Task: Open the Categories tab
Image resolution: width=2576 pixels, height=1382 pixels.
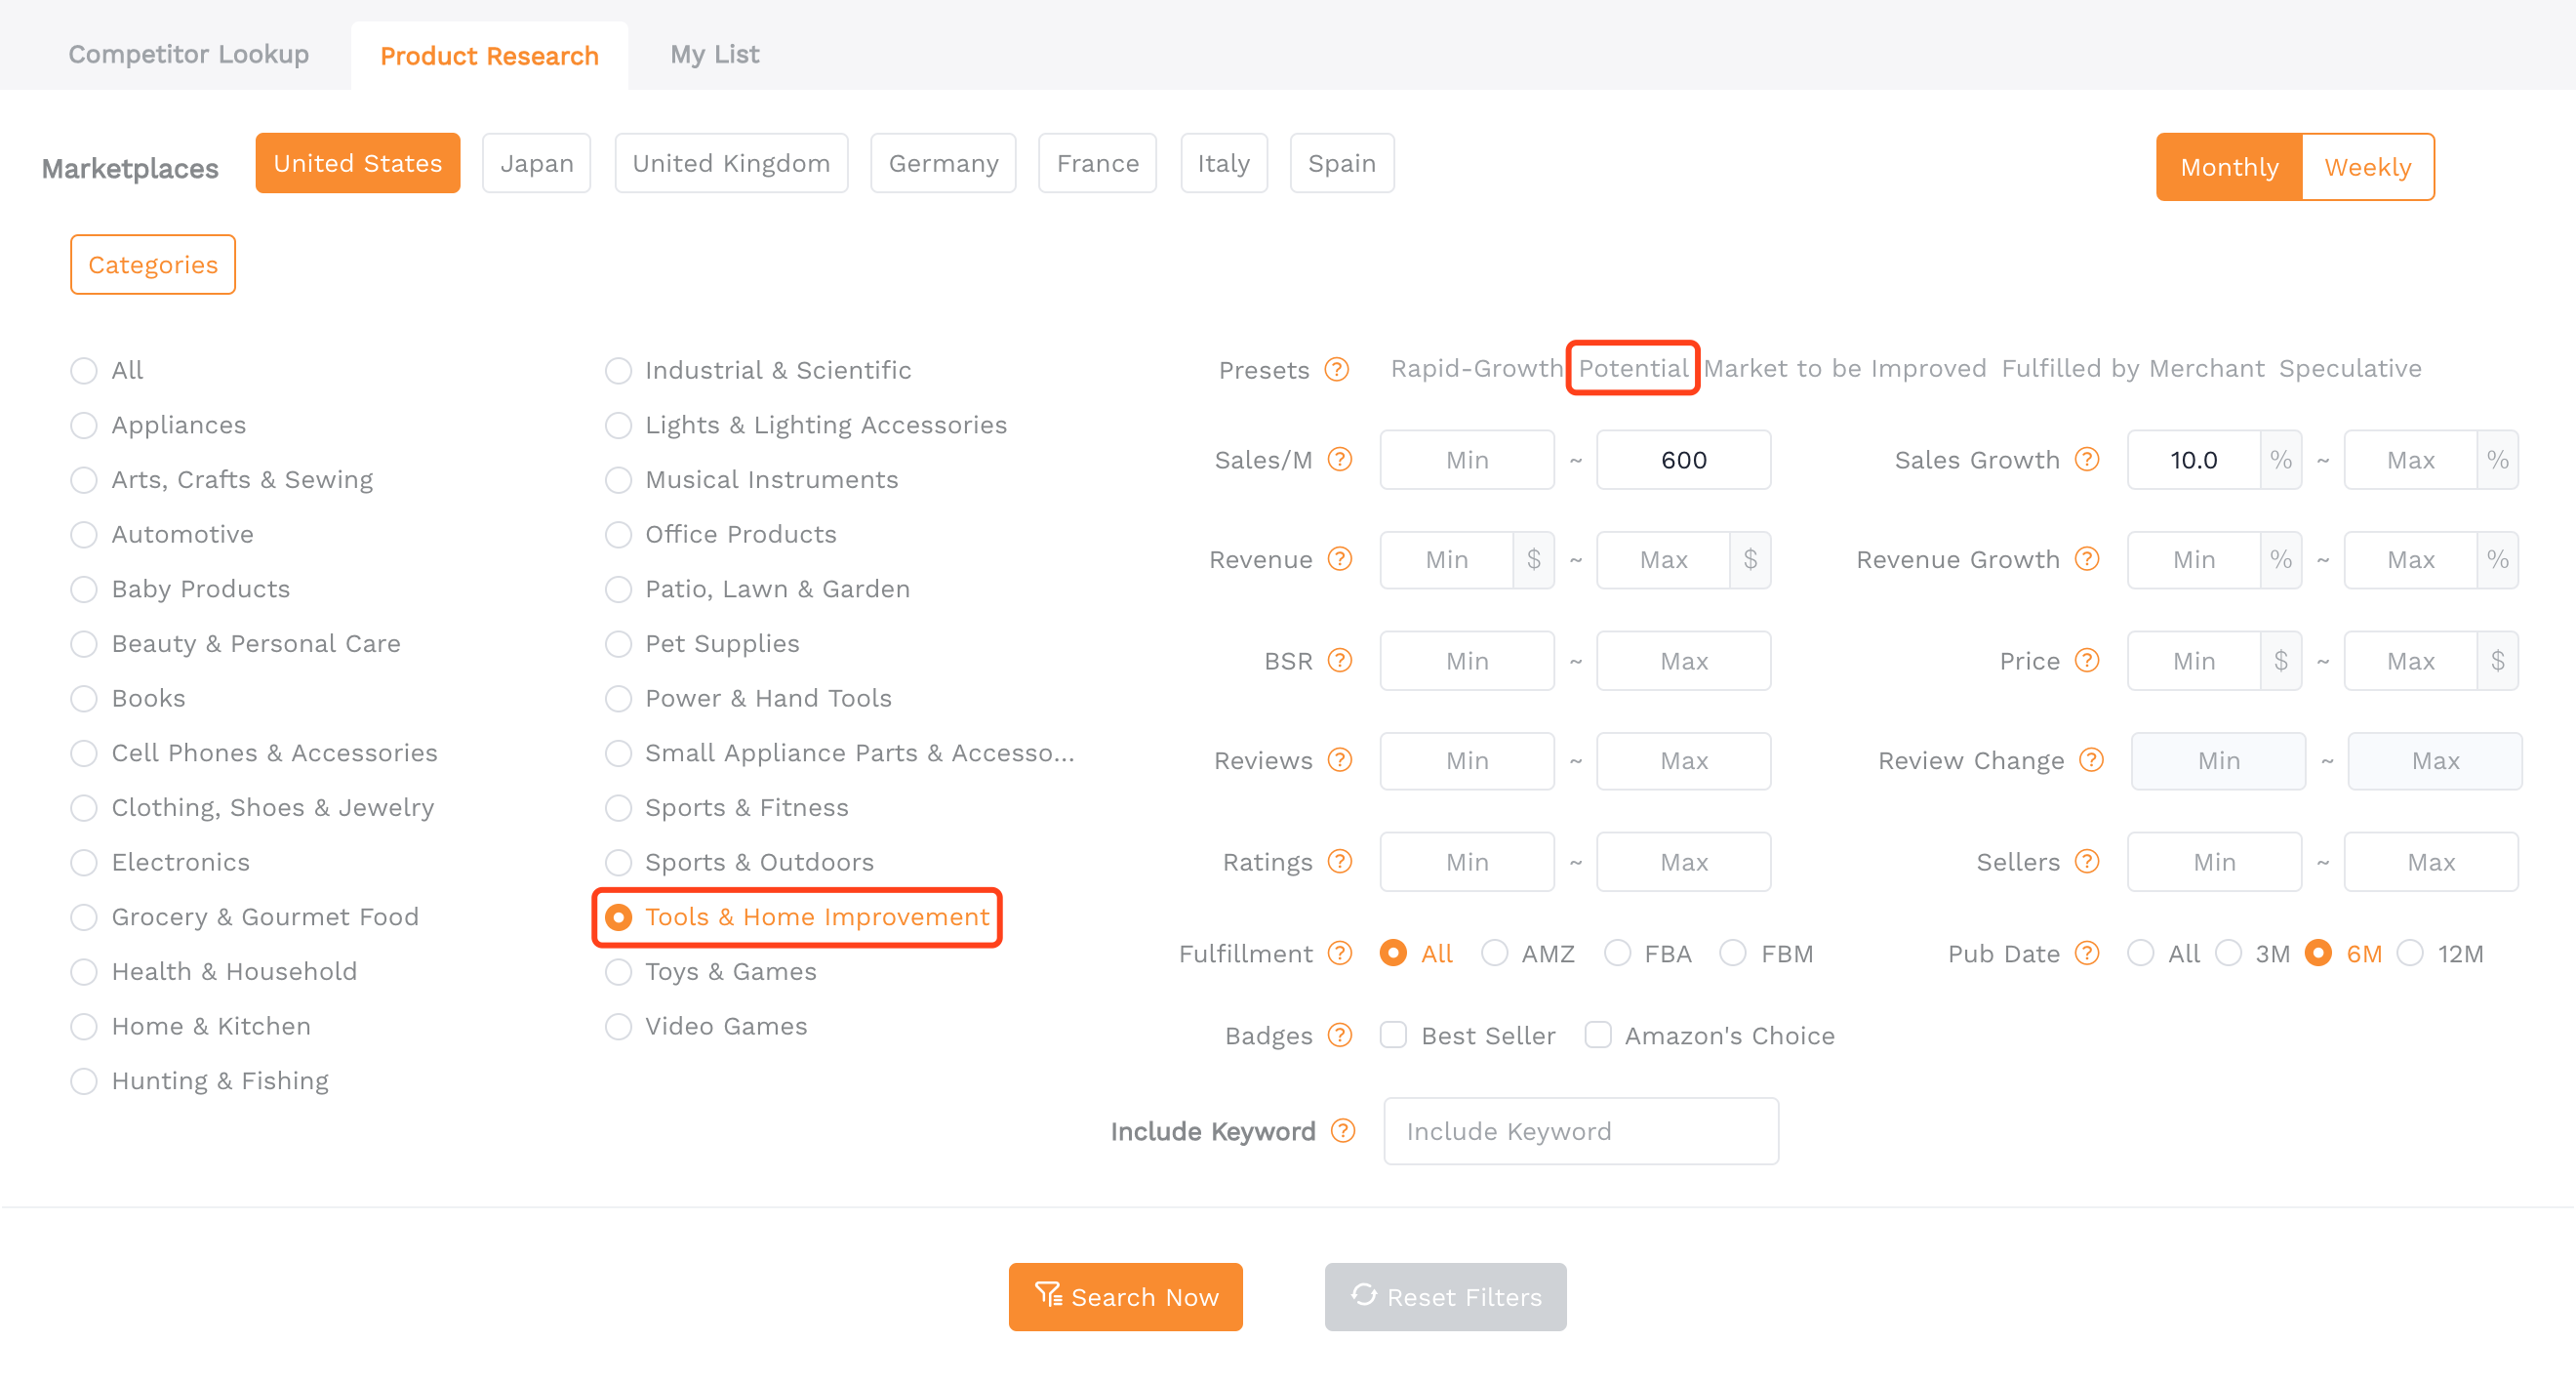Action: [x=153, y=265]
